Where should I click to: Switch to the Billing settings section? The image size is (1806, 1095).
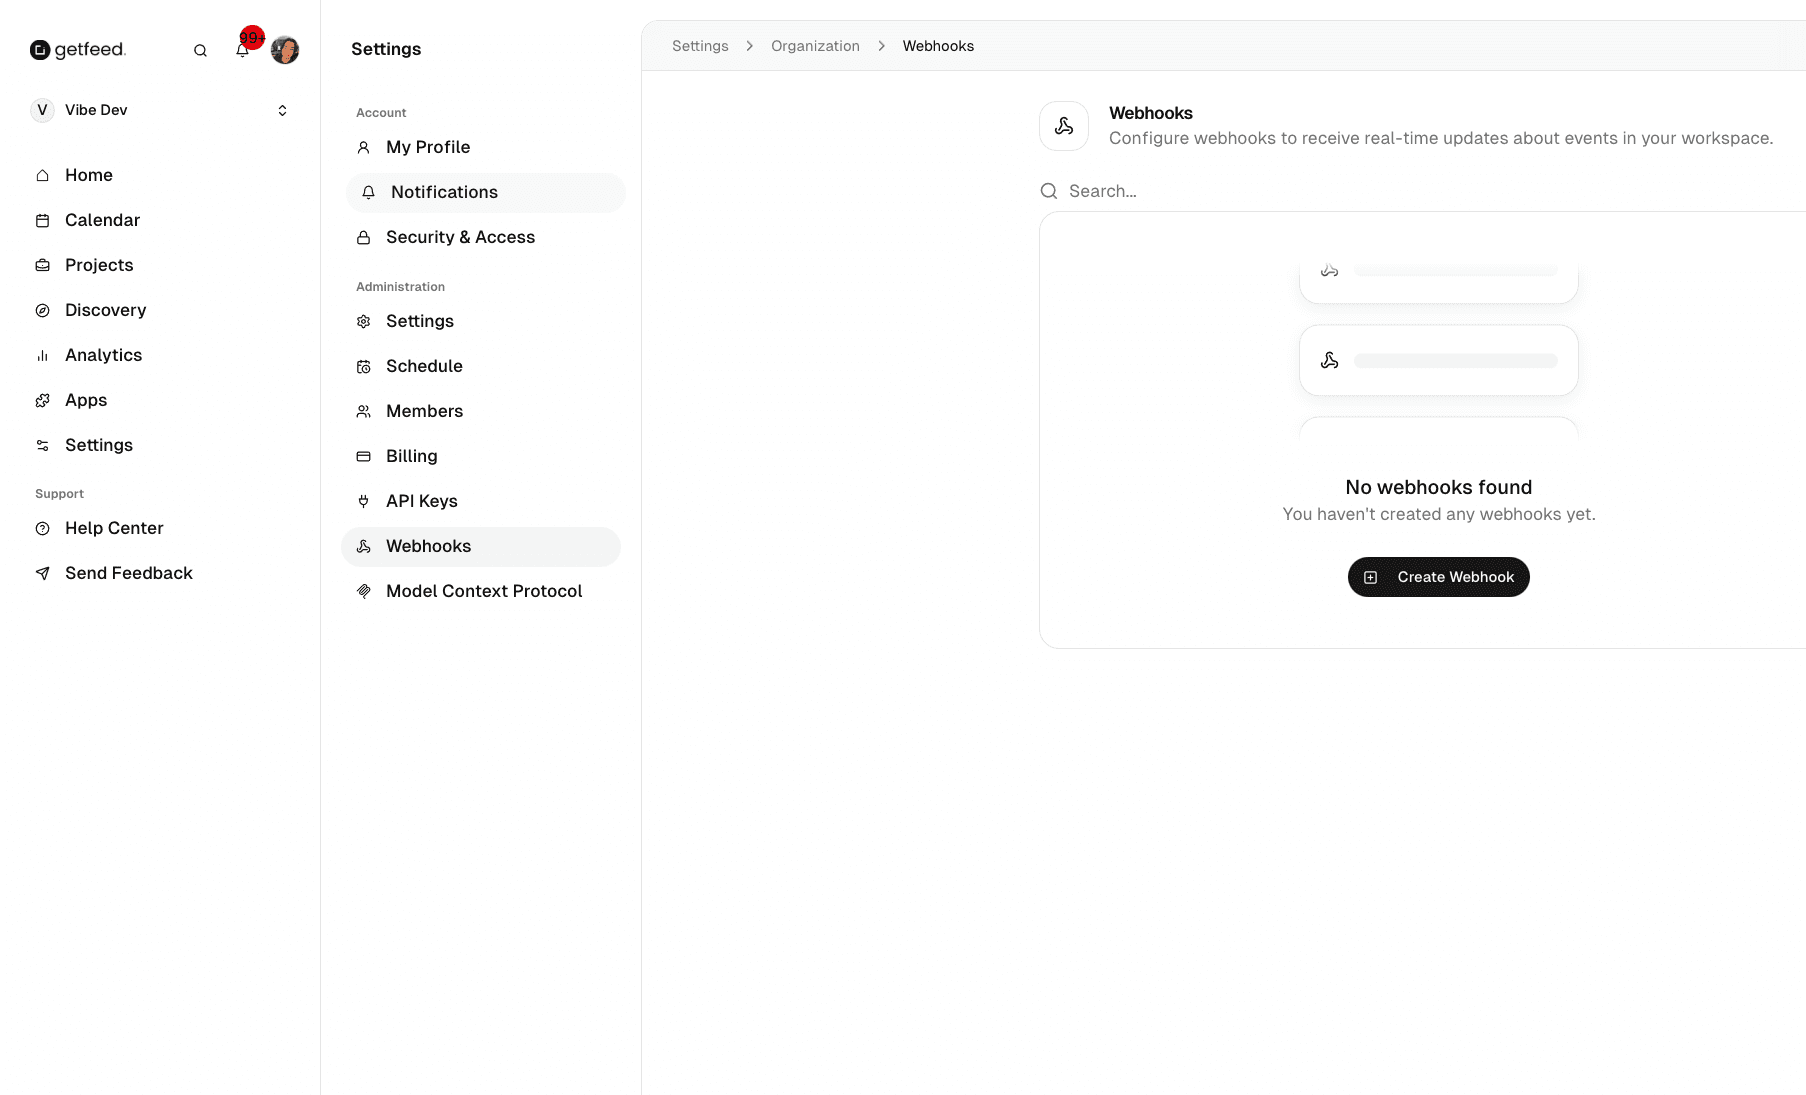[x=411, y=456]
